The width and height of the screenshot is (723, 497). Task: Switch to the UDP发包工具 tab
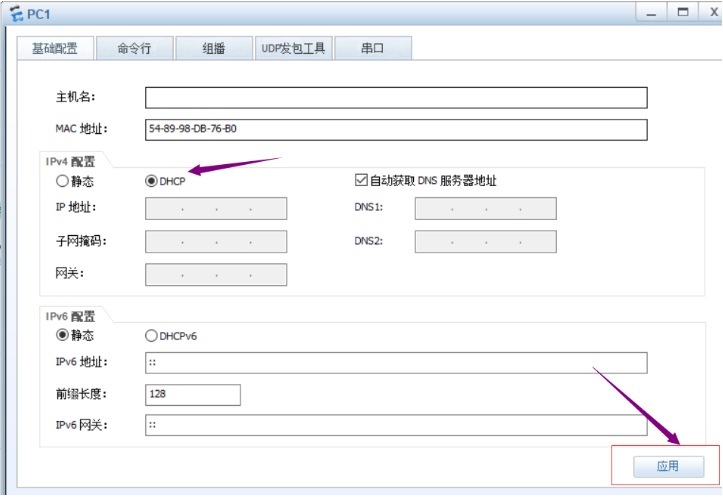(x=294, y=48)
